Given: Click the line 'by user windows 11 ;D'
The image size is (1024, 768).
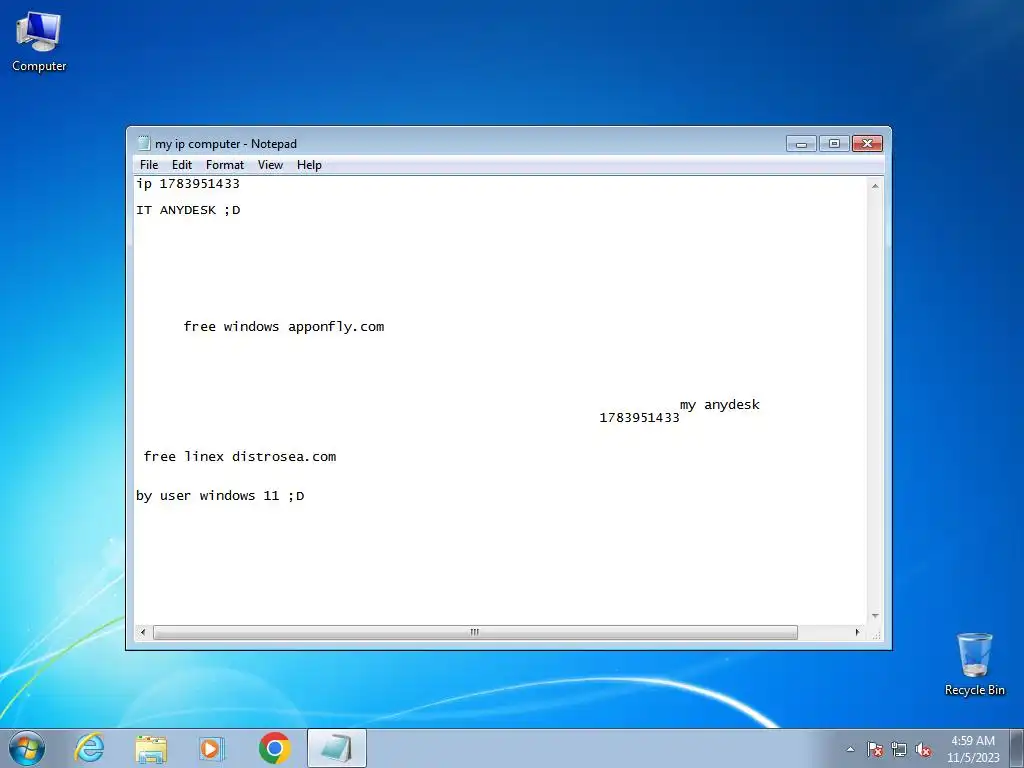Looking at the screenshot, I should pyautogui.click(x=220, y=496).
